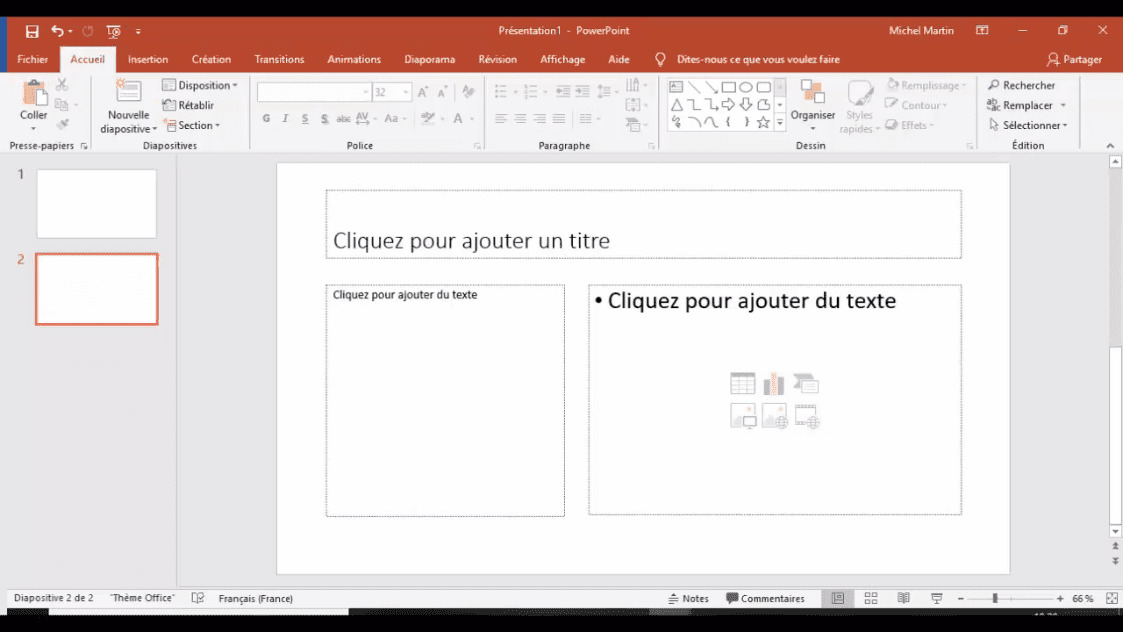
Task: Open the Notes pane from the status bar
Action: 690,598
